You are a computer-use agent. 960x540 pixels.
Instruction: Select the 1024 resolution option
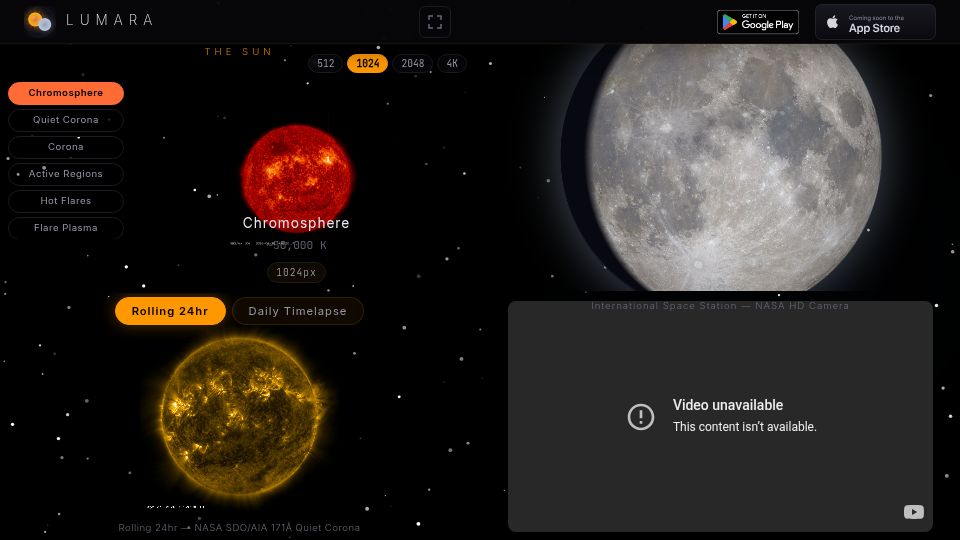point(367,63)
